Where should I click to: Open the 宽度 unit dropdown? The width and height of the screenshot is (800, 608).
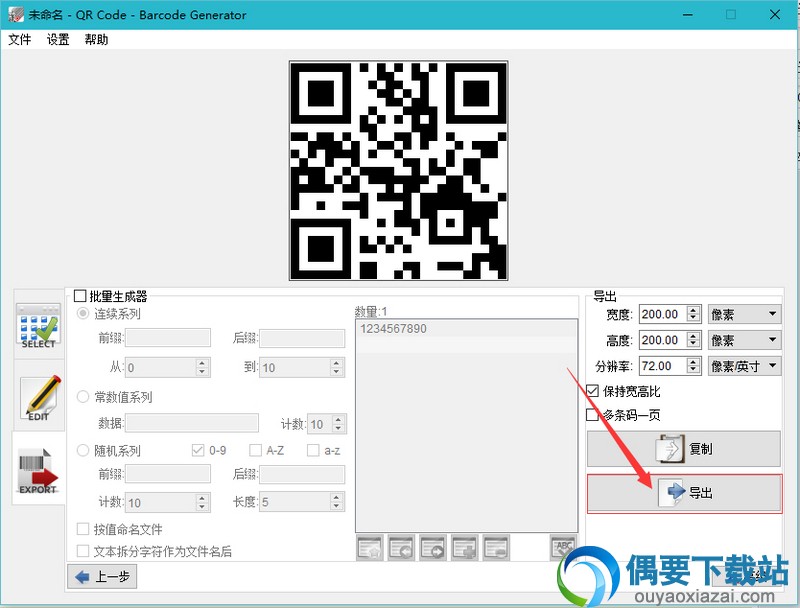tap(744, 314)
